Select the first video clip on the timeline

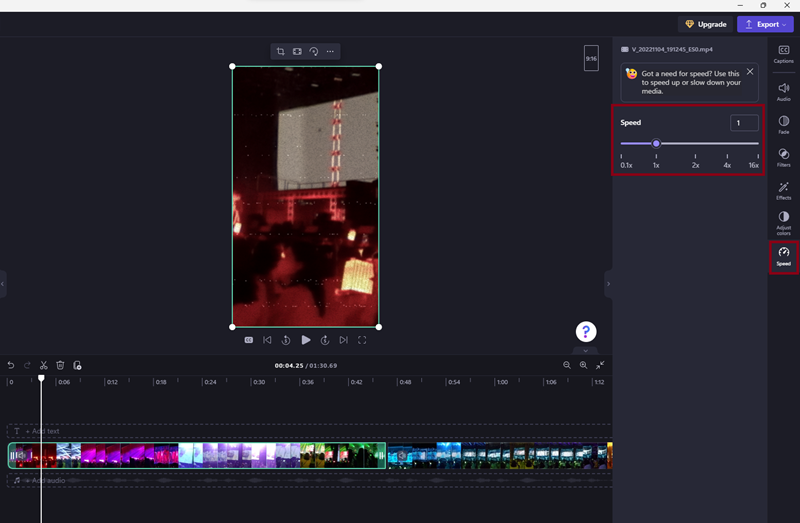[x=197, y=456]
